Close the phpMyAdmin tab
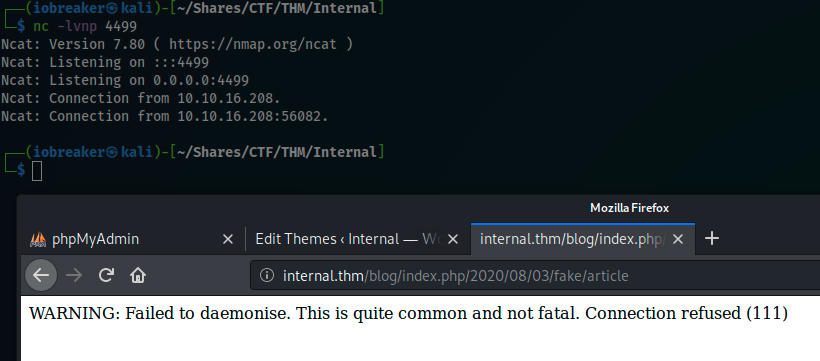The width and height of the screenshot is (820, 361). pos(227,239)
